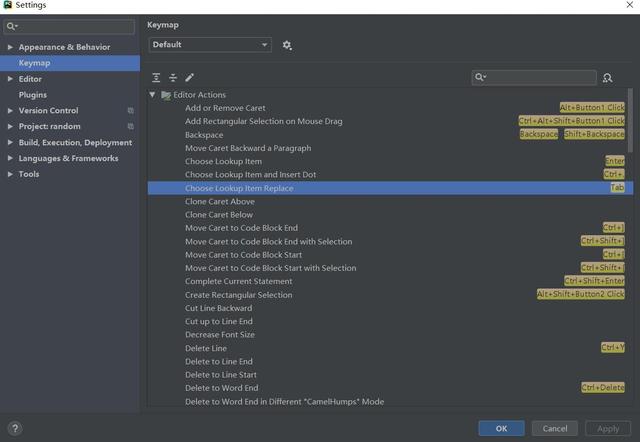Click the pencil Edit Shortcut icon

click(189, 78)
